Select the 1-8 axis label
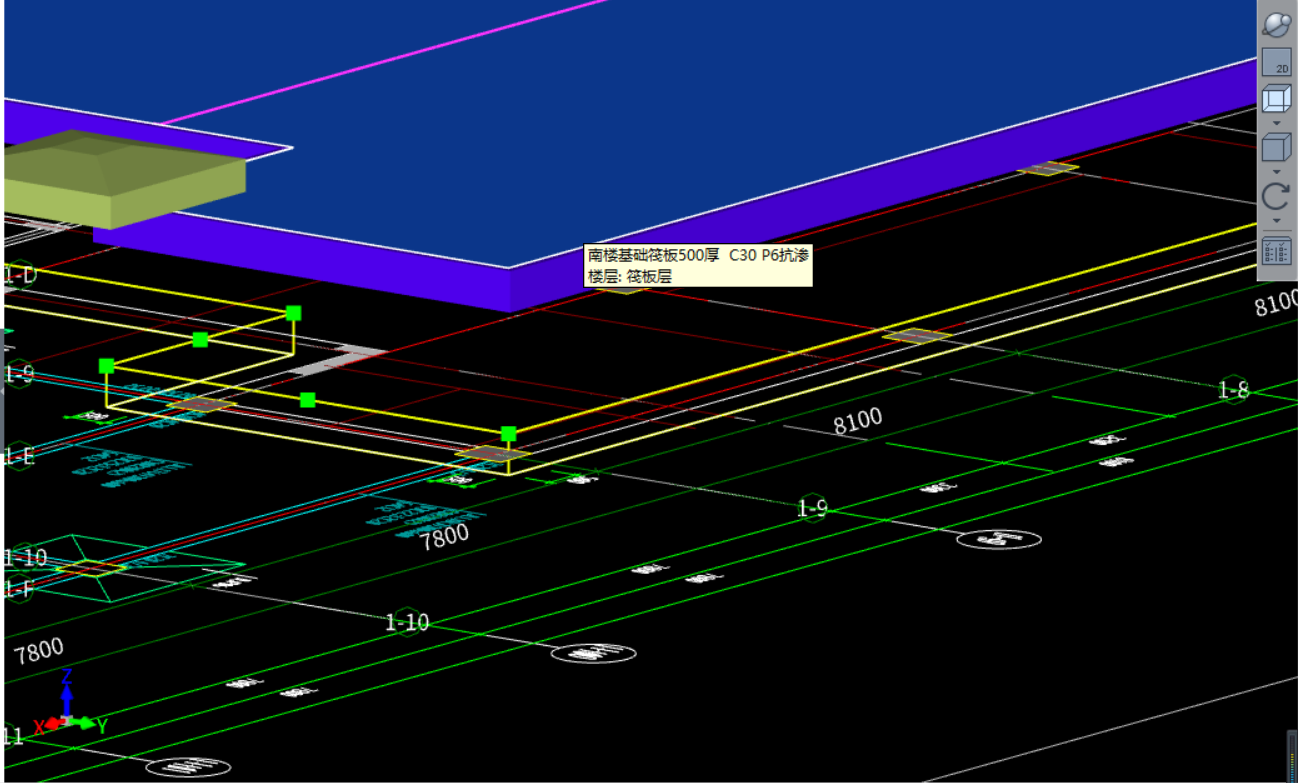The width and height of the screenshot is (1298, 783). (1234, 391)
